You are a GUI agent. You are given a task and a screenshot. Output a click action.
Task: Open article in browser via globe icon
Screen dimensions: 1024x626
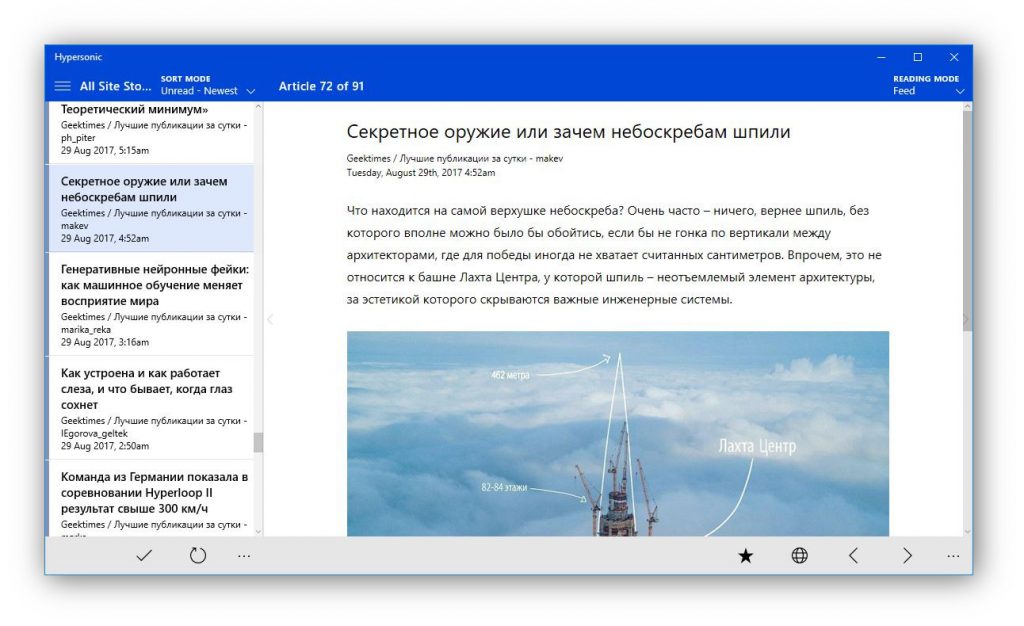pyautogui.click(x=798, y=554)
